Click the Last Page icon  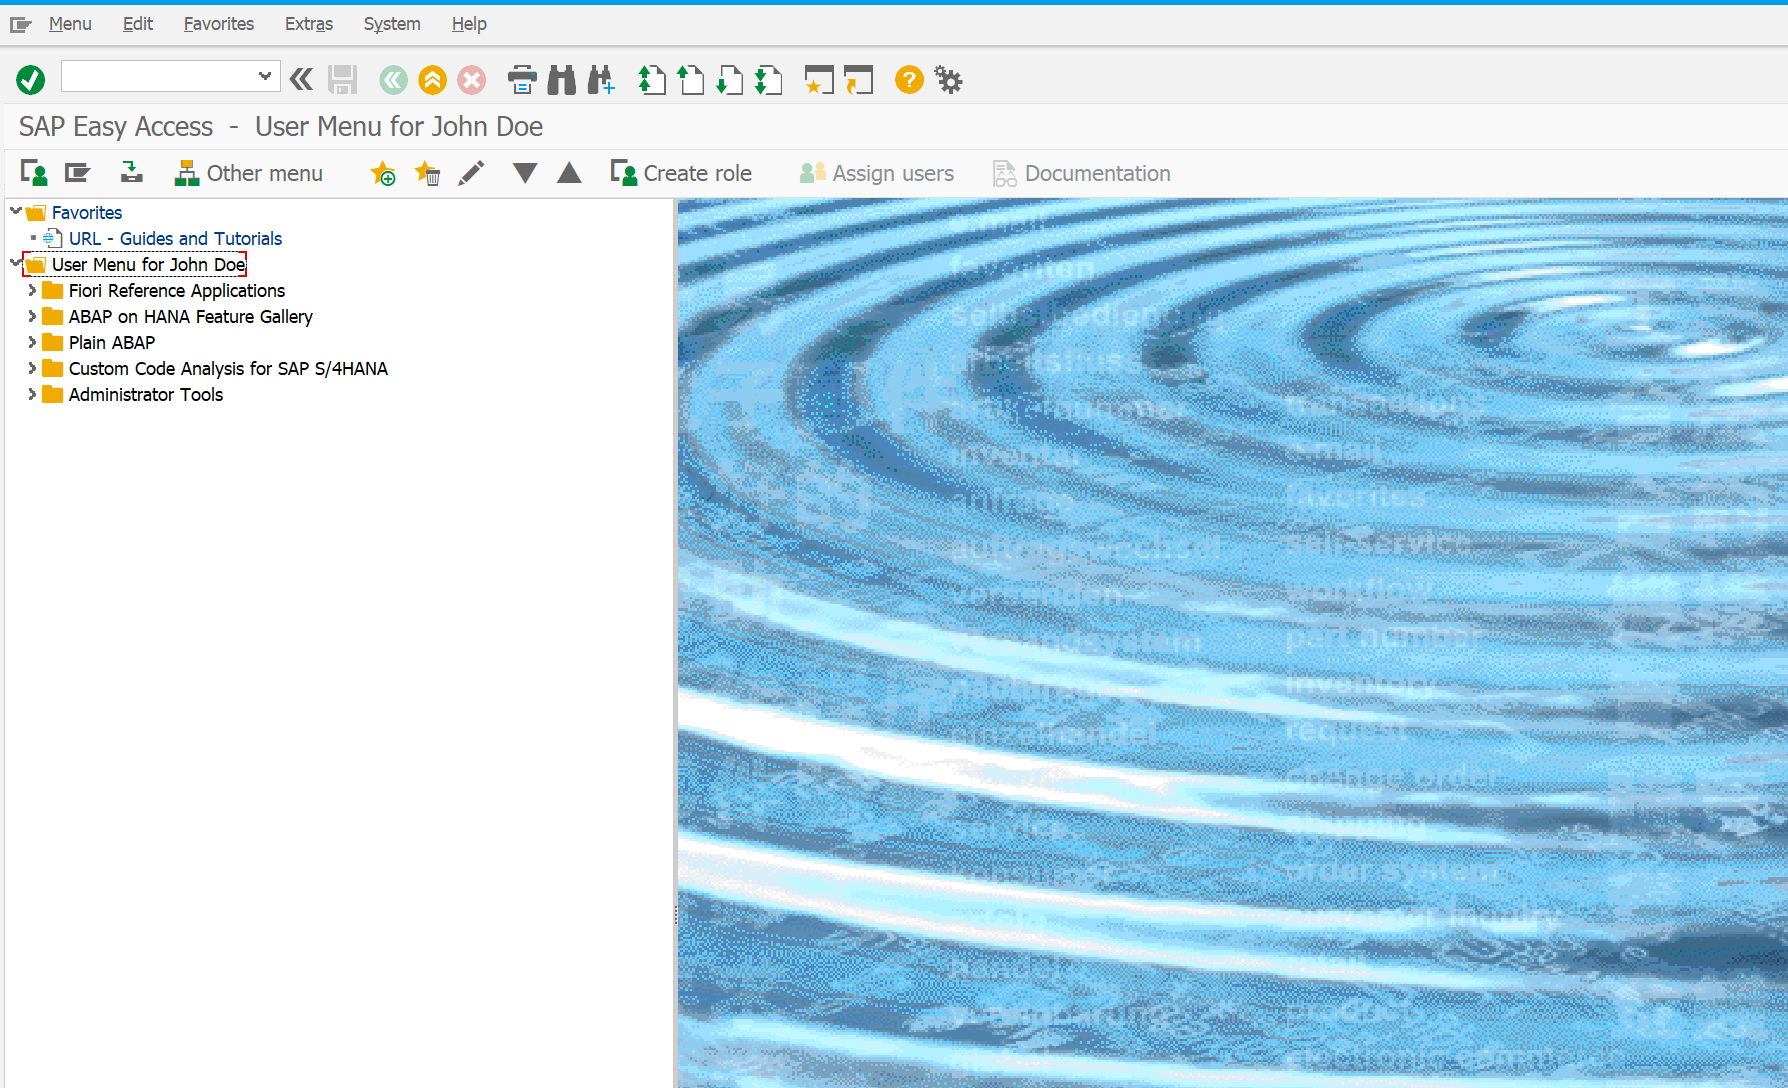pyautogui.click(x=769, y=80)
